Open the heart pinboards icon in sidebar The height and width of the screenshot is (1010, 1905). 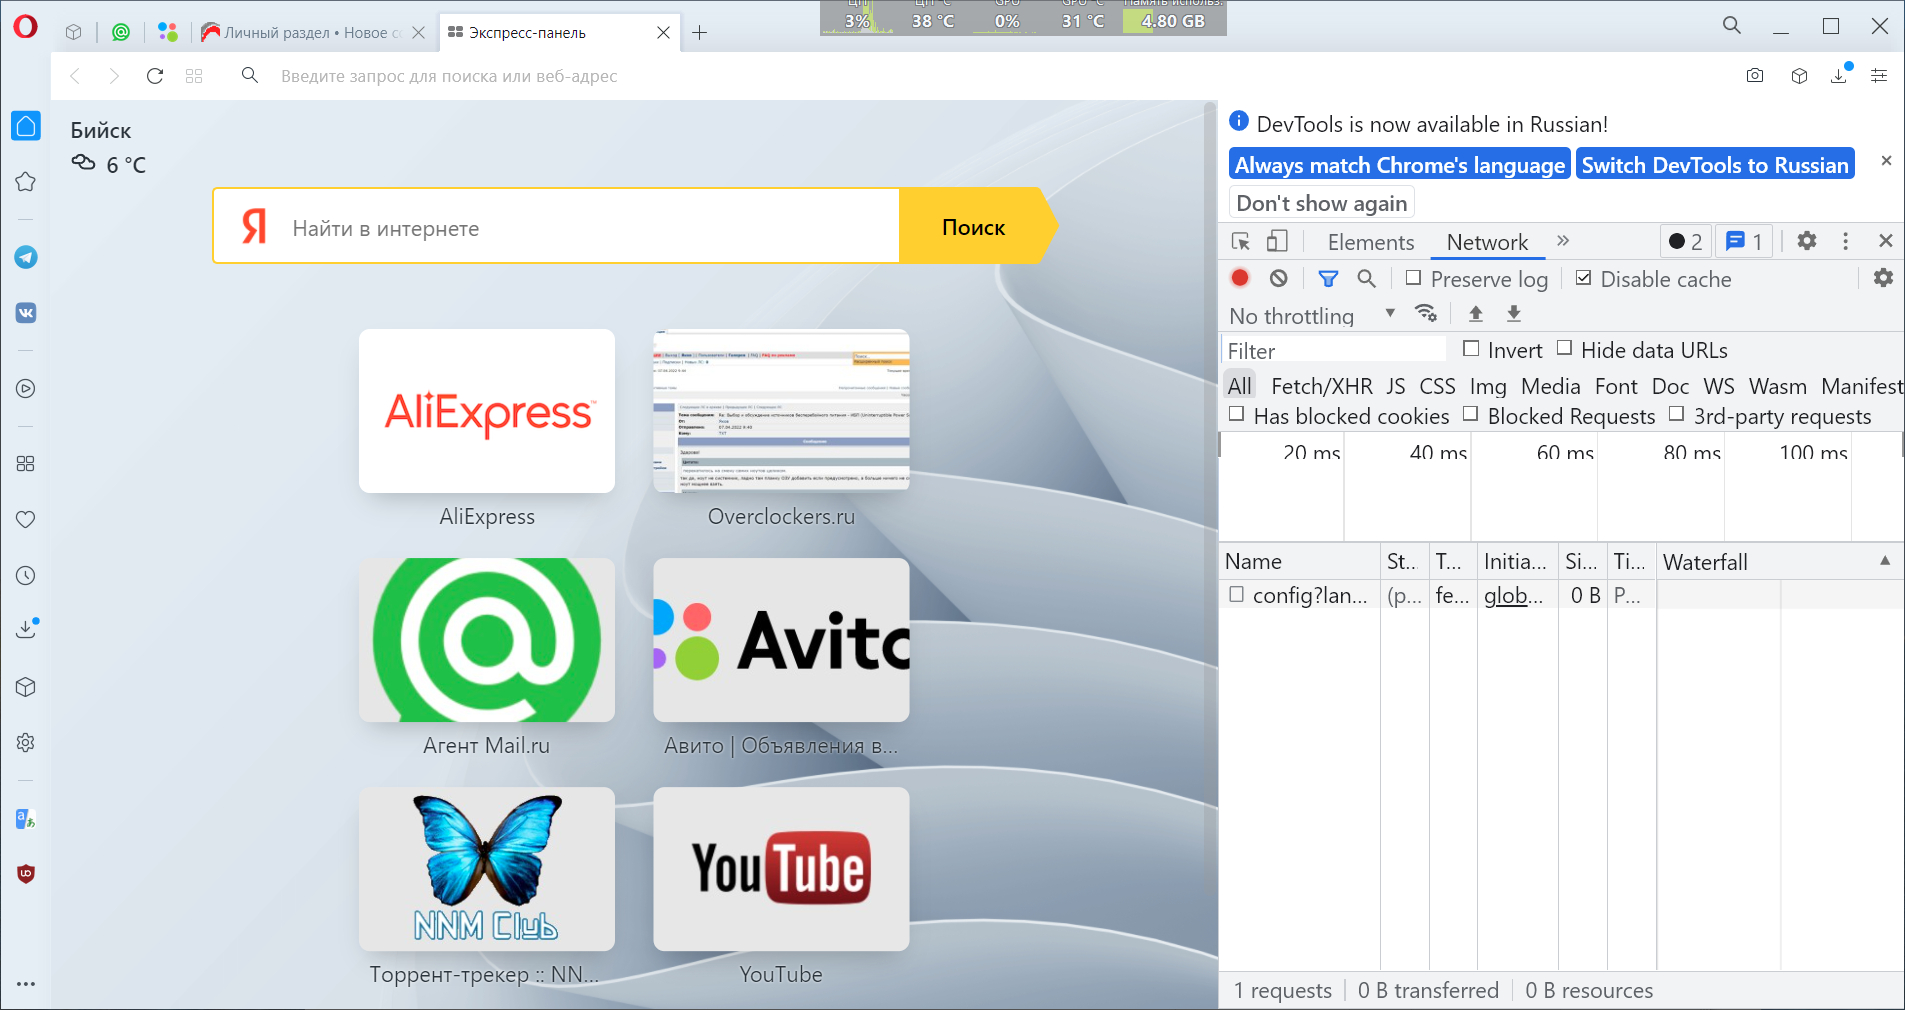click(x=26, y=519)
